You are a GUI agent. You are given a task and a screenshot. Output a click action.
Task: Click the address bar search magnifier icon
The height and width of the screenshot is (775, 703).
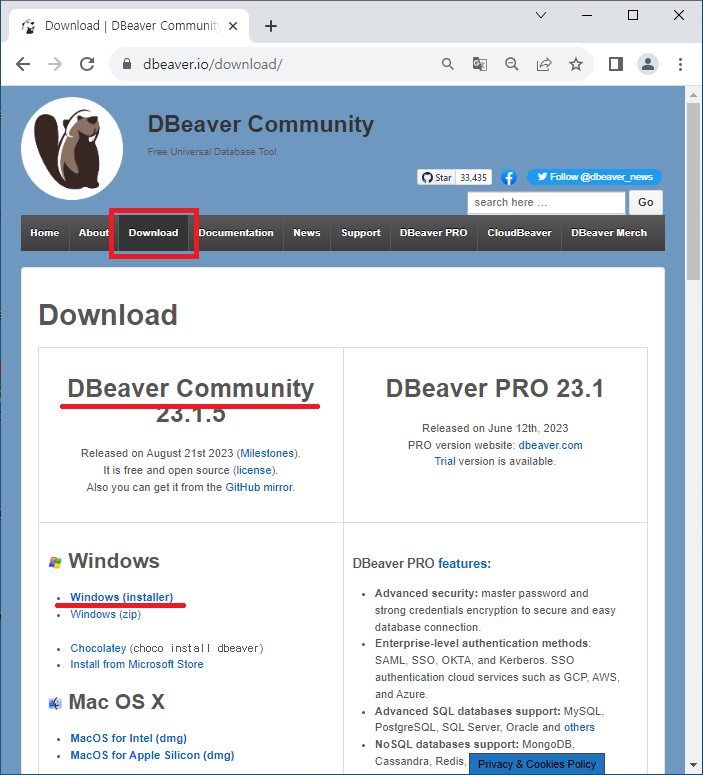[x=447, y=64]
